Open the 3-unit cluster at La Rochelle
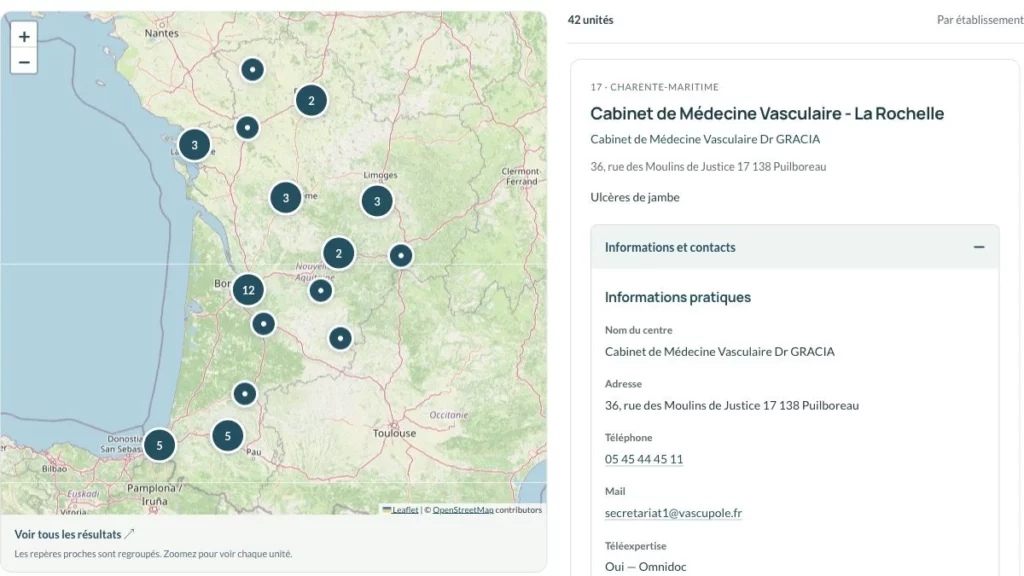The width and height of the screenshot is (1024, 576). click(x=195, y=145)
